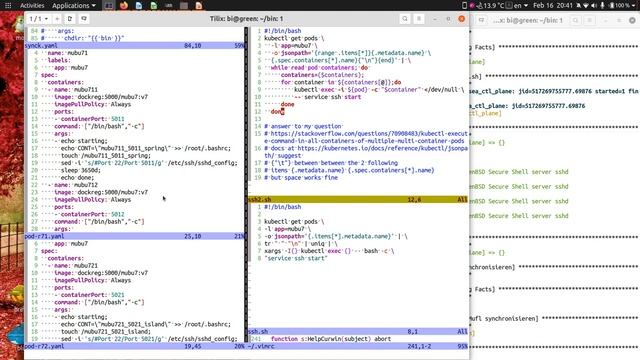Click the microphone icon in the system tray
This screenshot has width=640, height=360.
pyautogui.click(x=602, y=5)
